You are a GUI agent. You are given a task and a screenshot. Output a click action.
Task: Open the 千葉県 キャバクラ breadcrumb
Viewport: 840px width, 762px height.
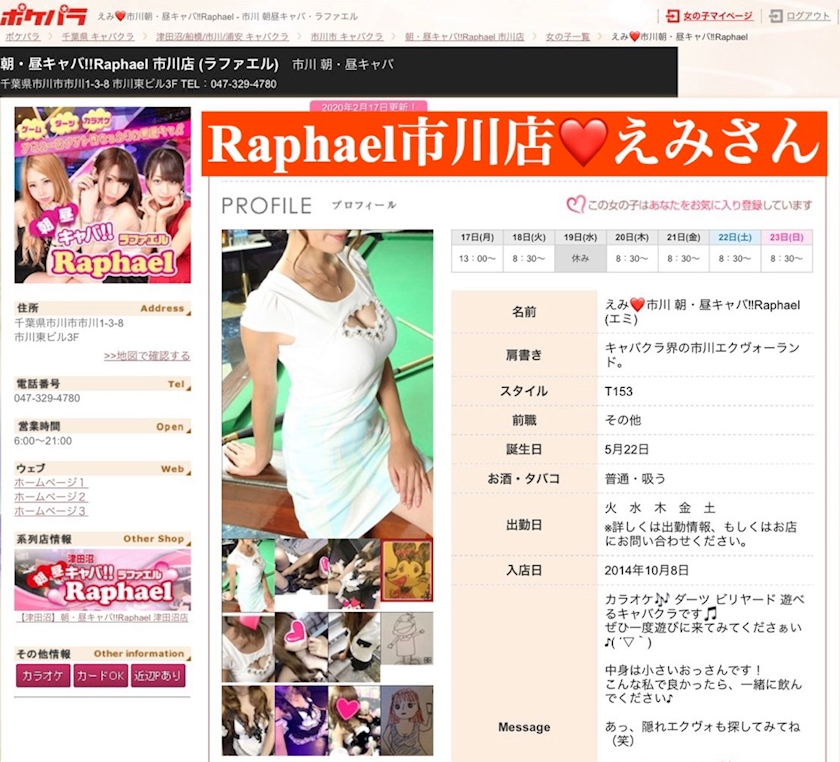coord(102,36)
